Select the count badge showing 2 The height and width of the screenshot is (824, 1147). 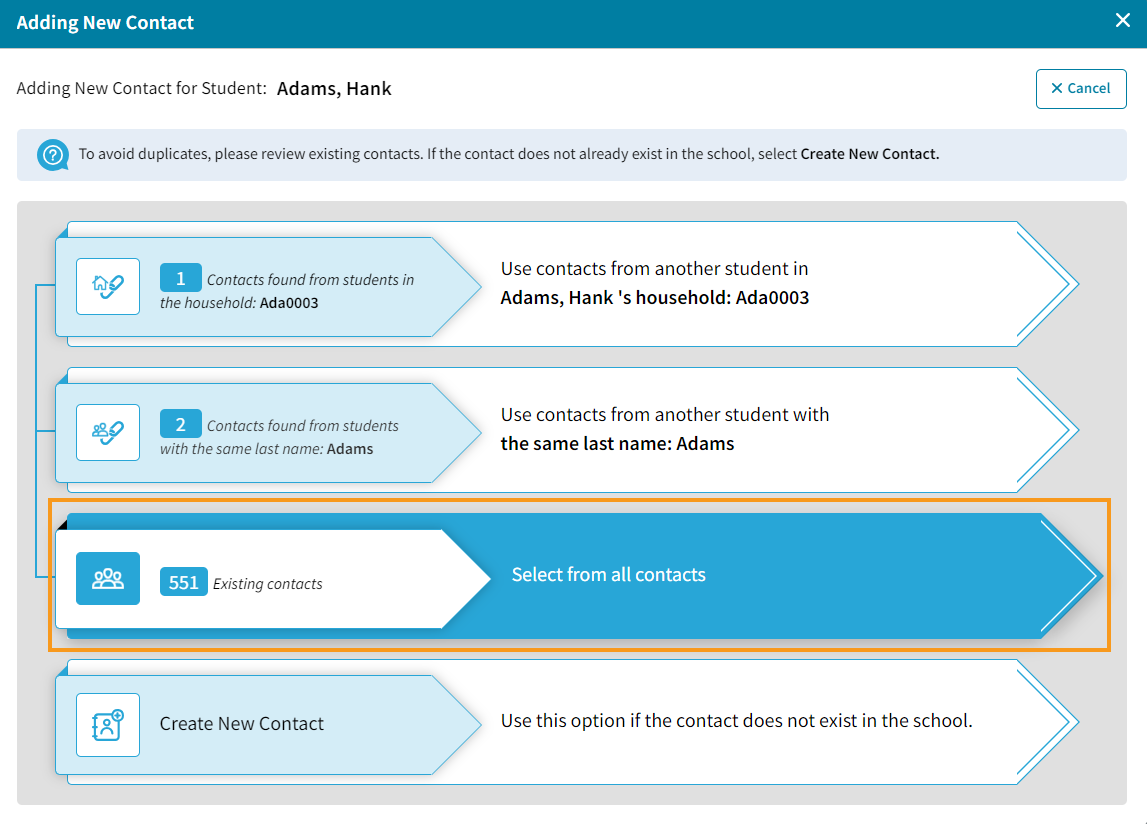tap(181, 424)
